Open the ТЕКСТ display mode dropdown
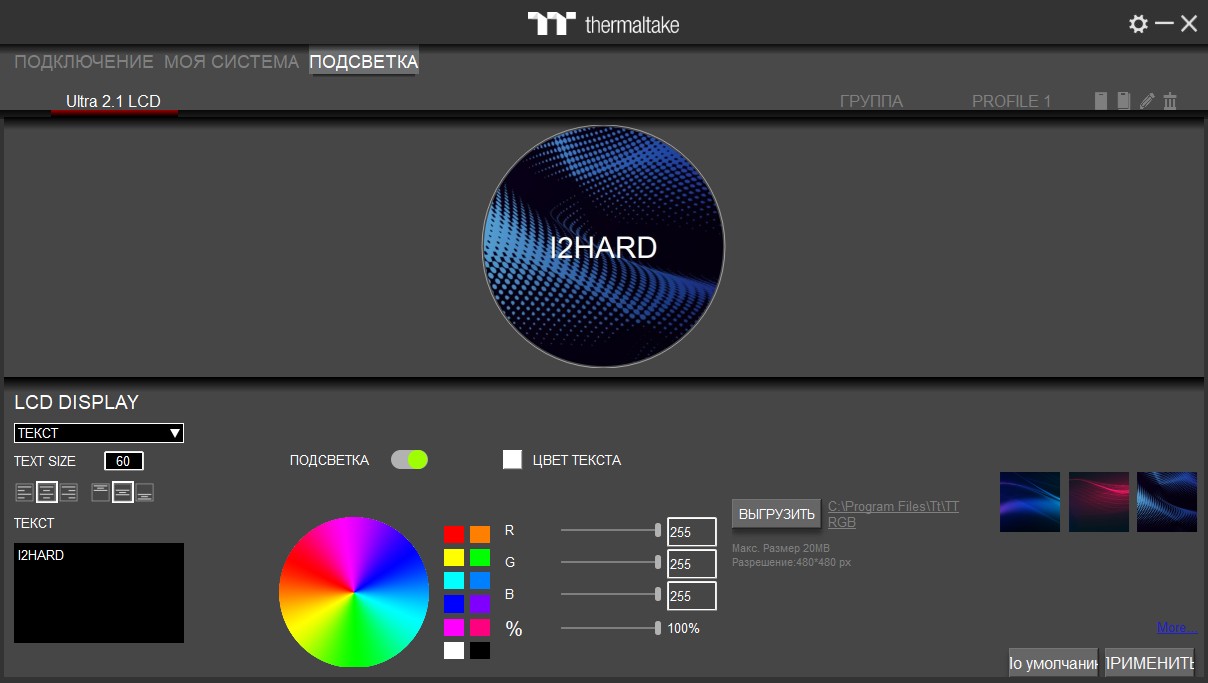The width and height of the screenshot is (1208, 683). click(99, 433)
